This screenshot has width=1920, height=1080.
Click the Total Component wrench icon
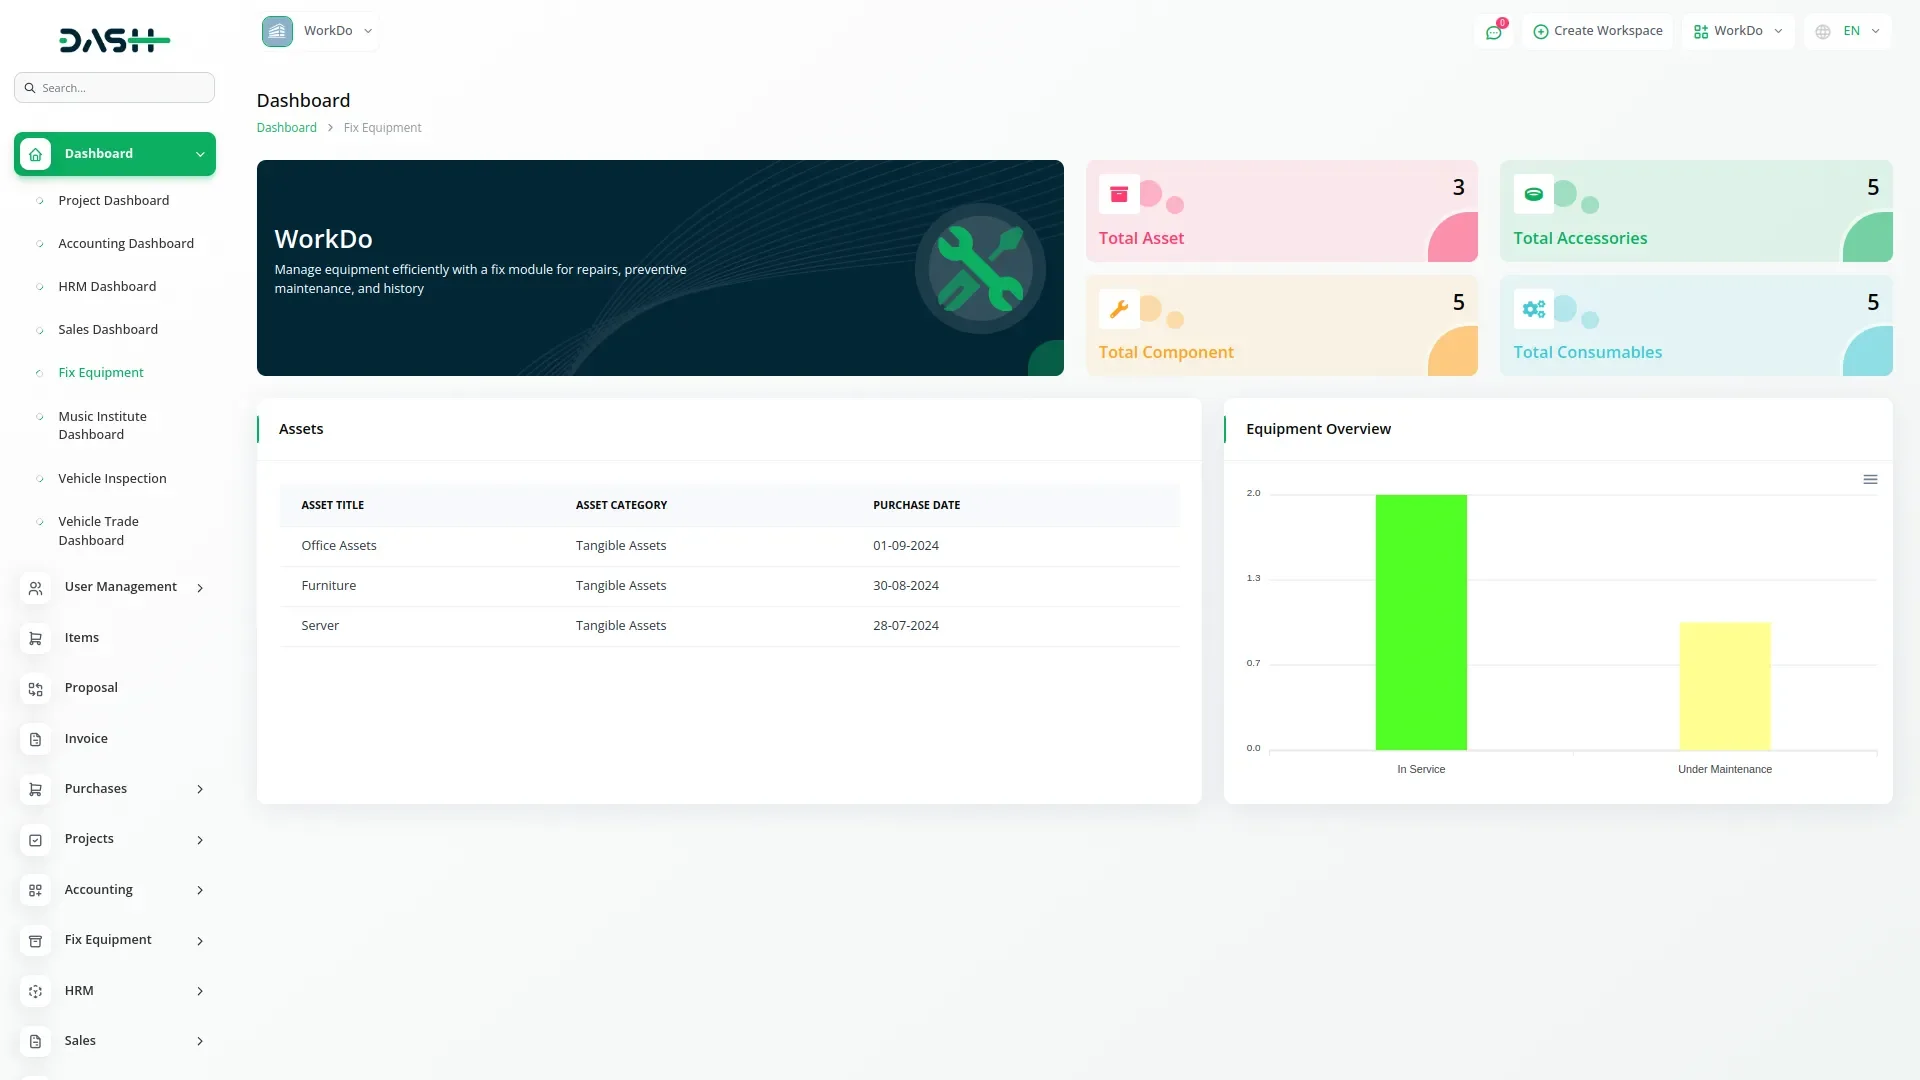click(x=1119, y=309)
